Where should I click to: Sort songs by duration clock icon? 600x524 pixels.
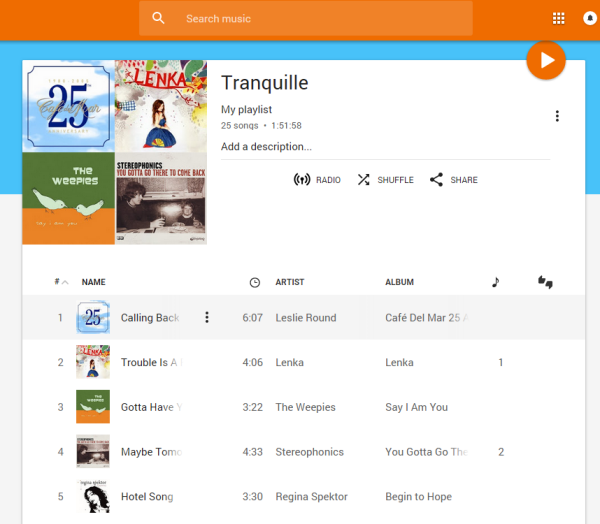[x=254, y=282]
